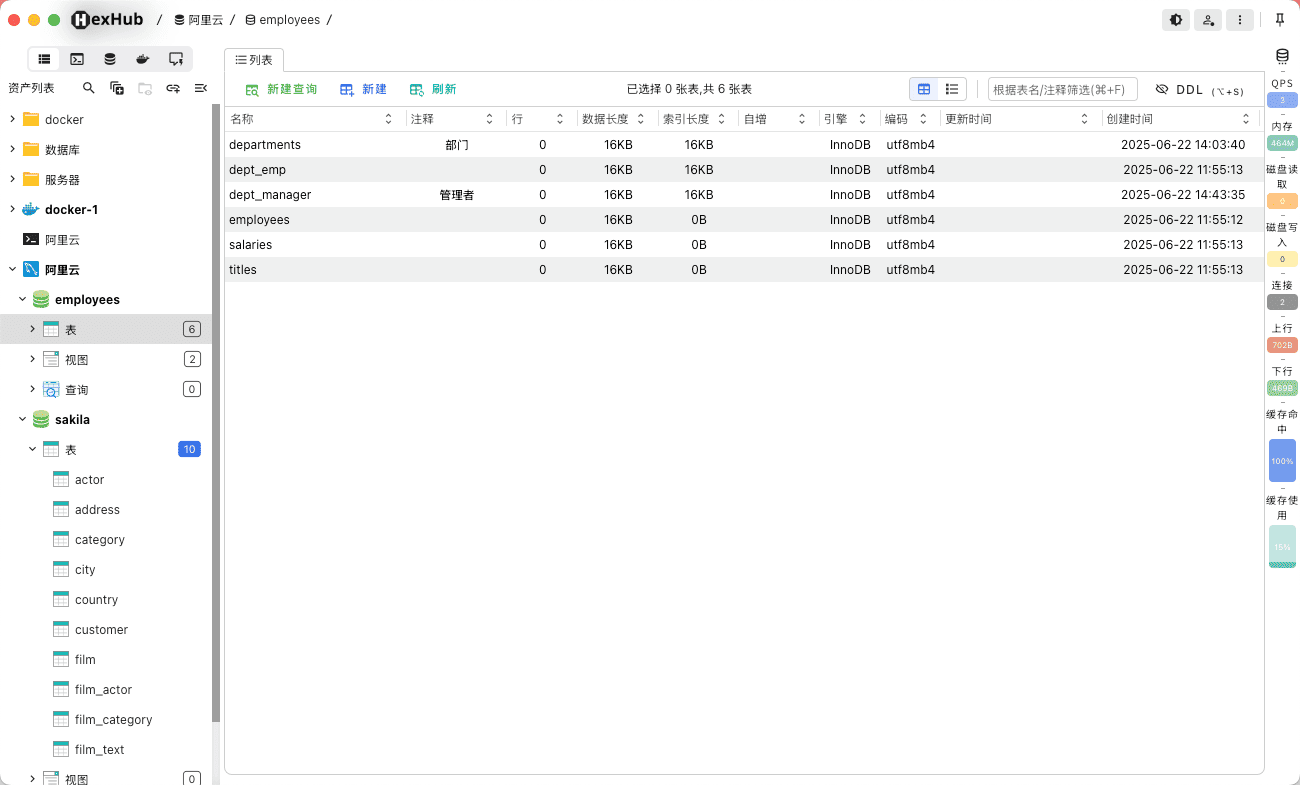Click the 新建查询 button
The width and height of the screenshot is (1300, 785).
281,89
